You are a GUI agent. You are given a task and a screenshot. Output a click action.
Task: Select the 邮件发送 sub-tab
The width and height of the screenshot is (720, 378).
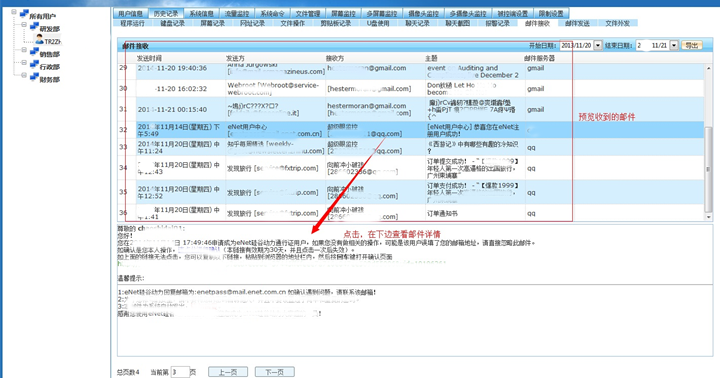pos(577,23)
